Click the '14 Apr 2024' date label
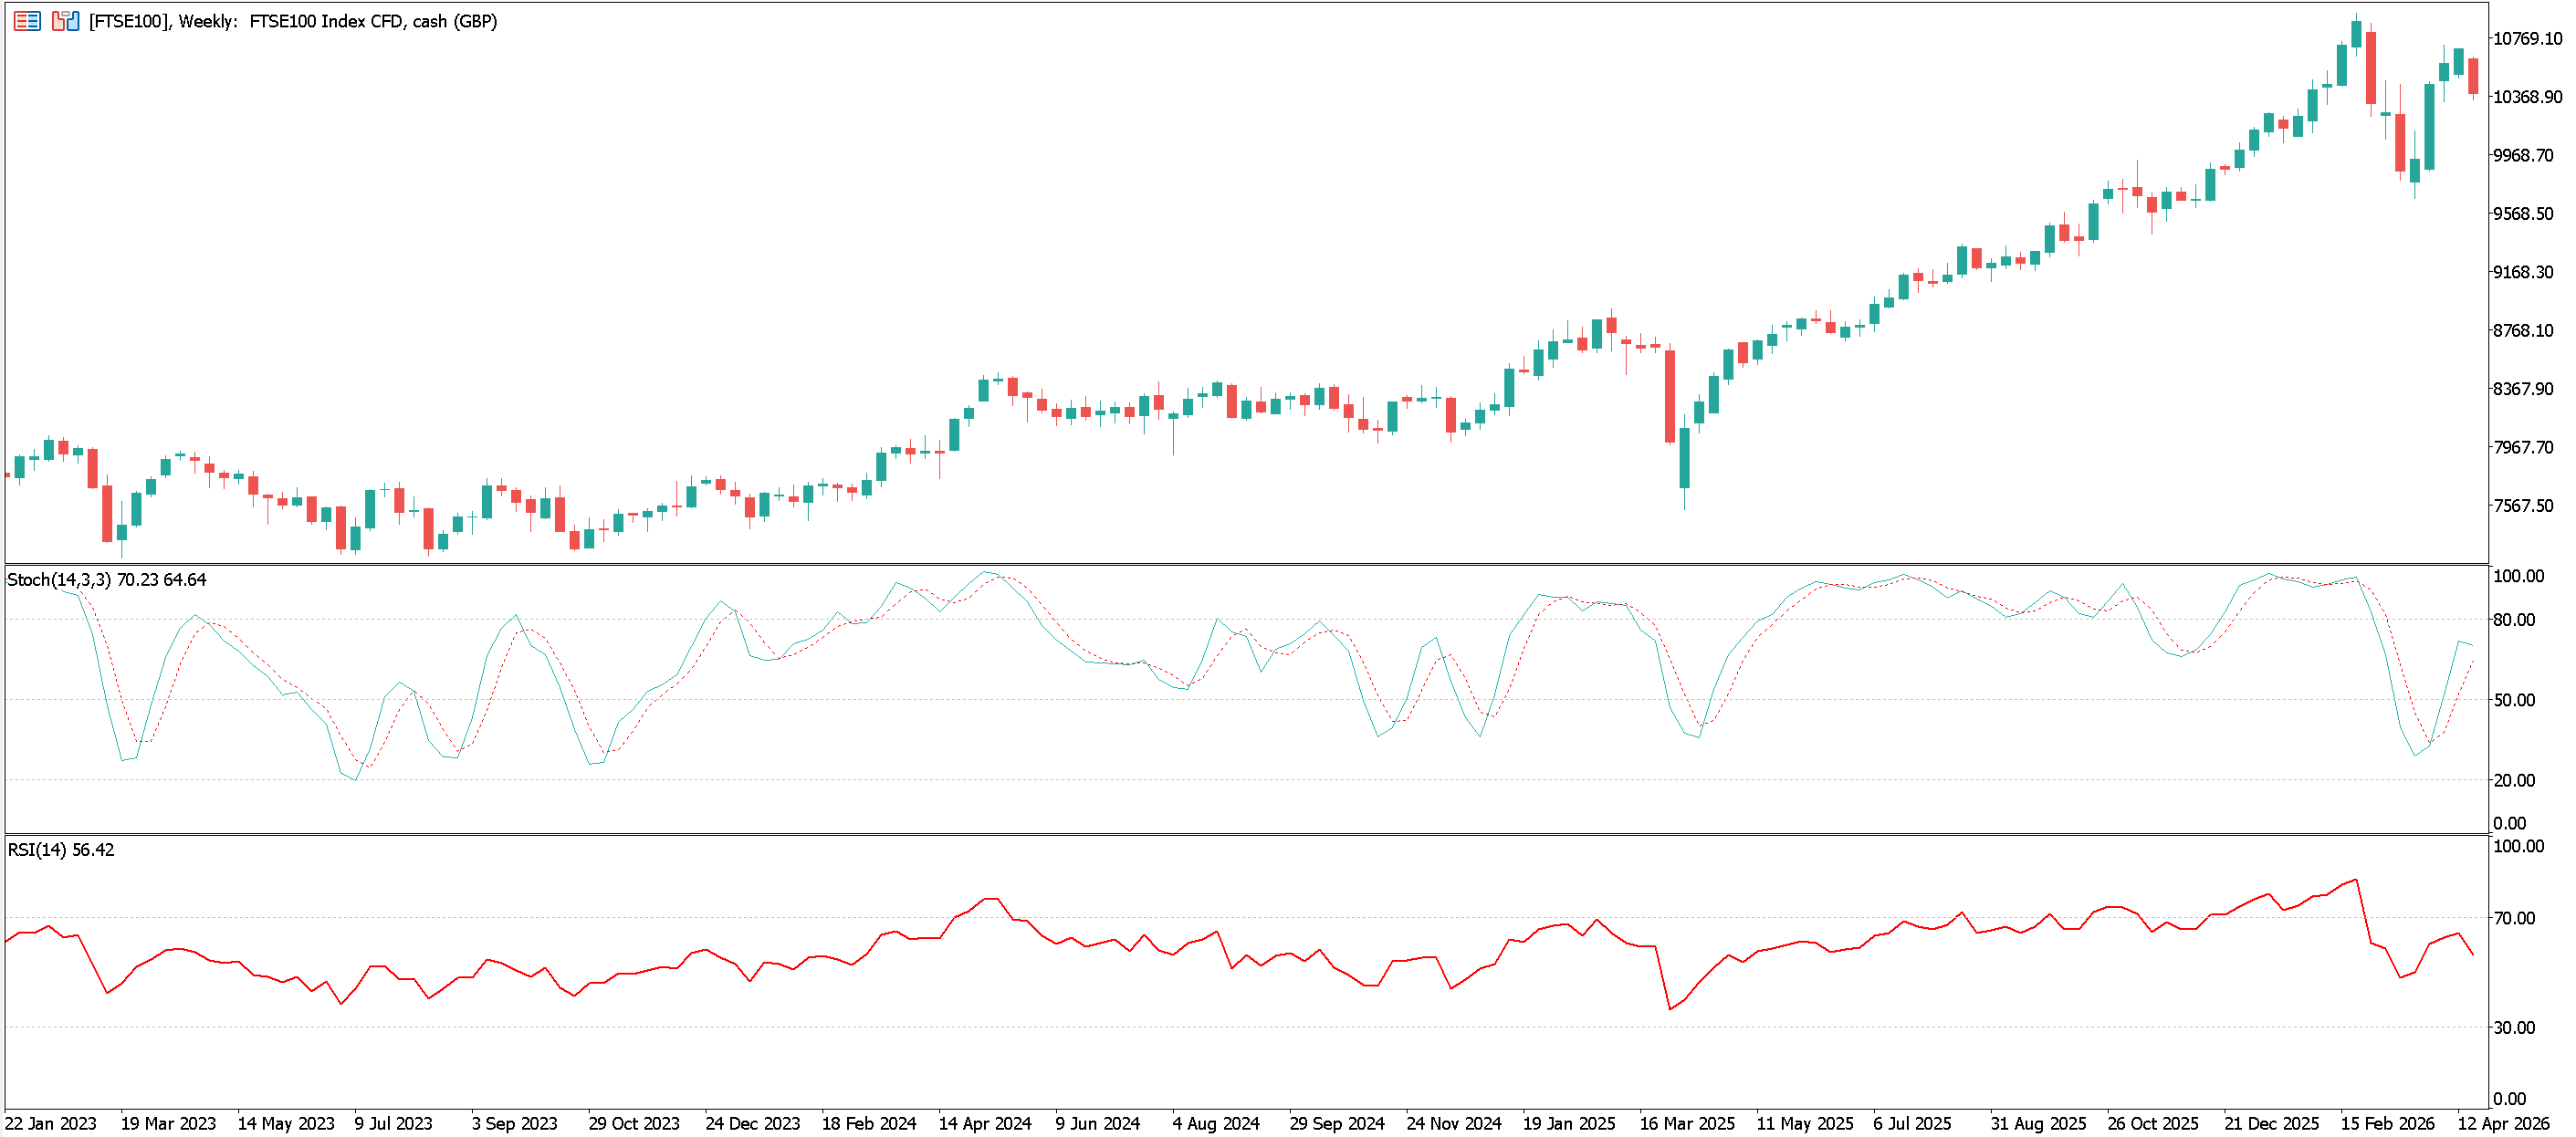Screen dimensions: 2576x1137 [985, 1124]
